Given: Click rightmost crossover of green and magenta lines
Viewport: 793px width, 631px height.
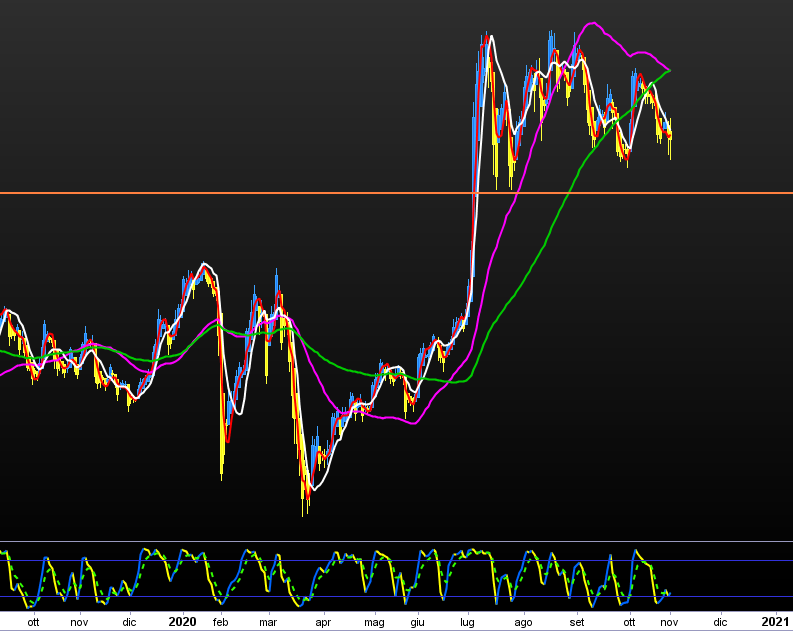Looking at the screenshot, I should (x=669, y=71).
